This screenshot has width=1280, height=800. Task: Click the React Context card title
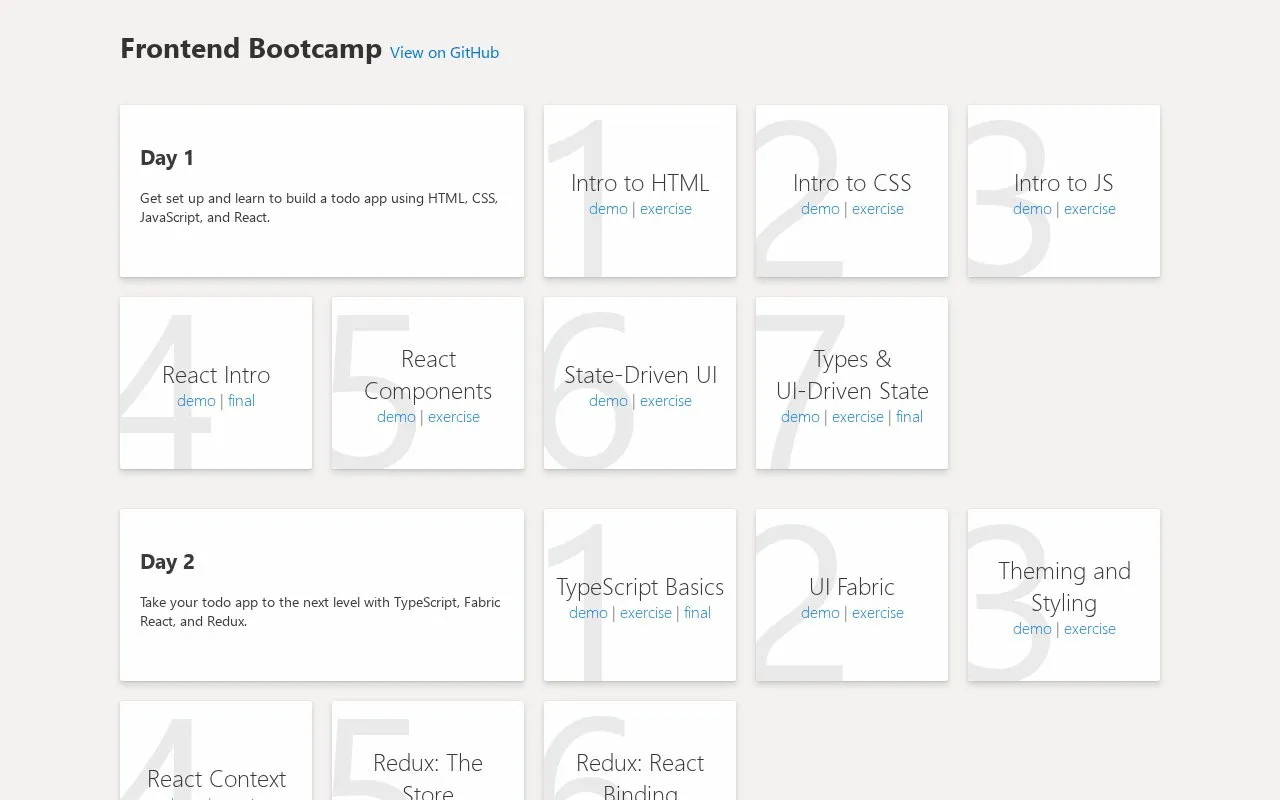[216, 779]
